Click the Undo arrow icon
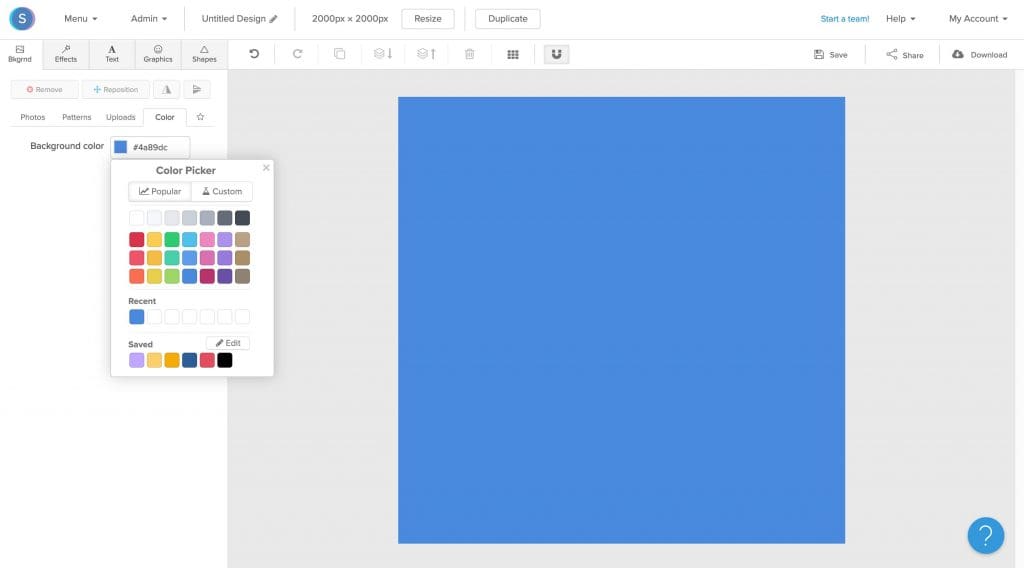The image size is (1024, 568). 254,54
